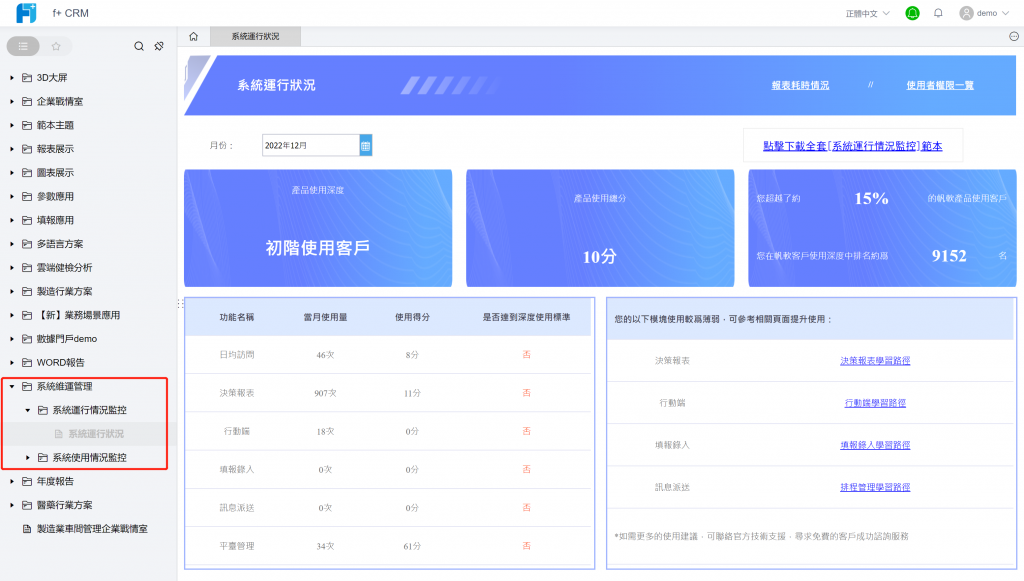Select the 系統運行狀況 tab
The width and height of the screenshot is (1024, 581).
click(x=255, y=37)
